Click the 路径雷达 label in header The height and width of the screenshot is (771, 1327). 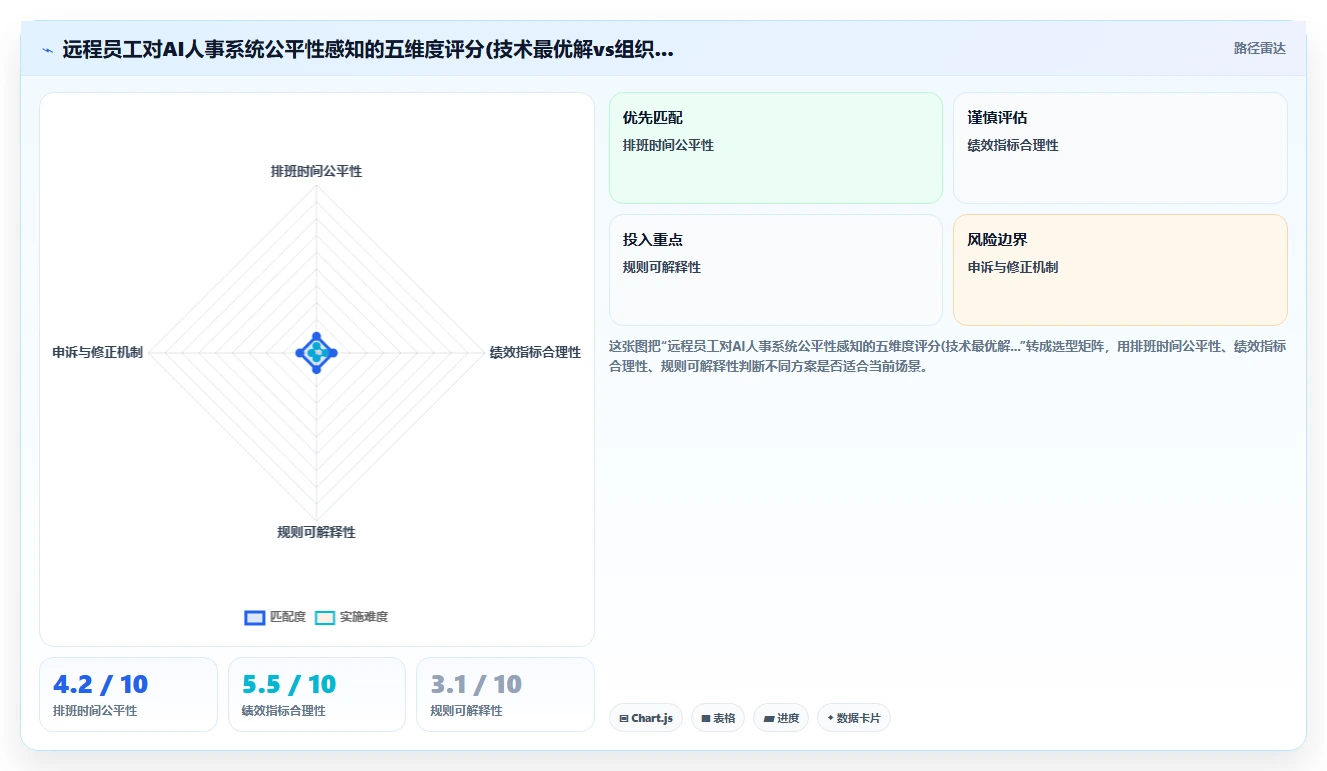1260,48
